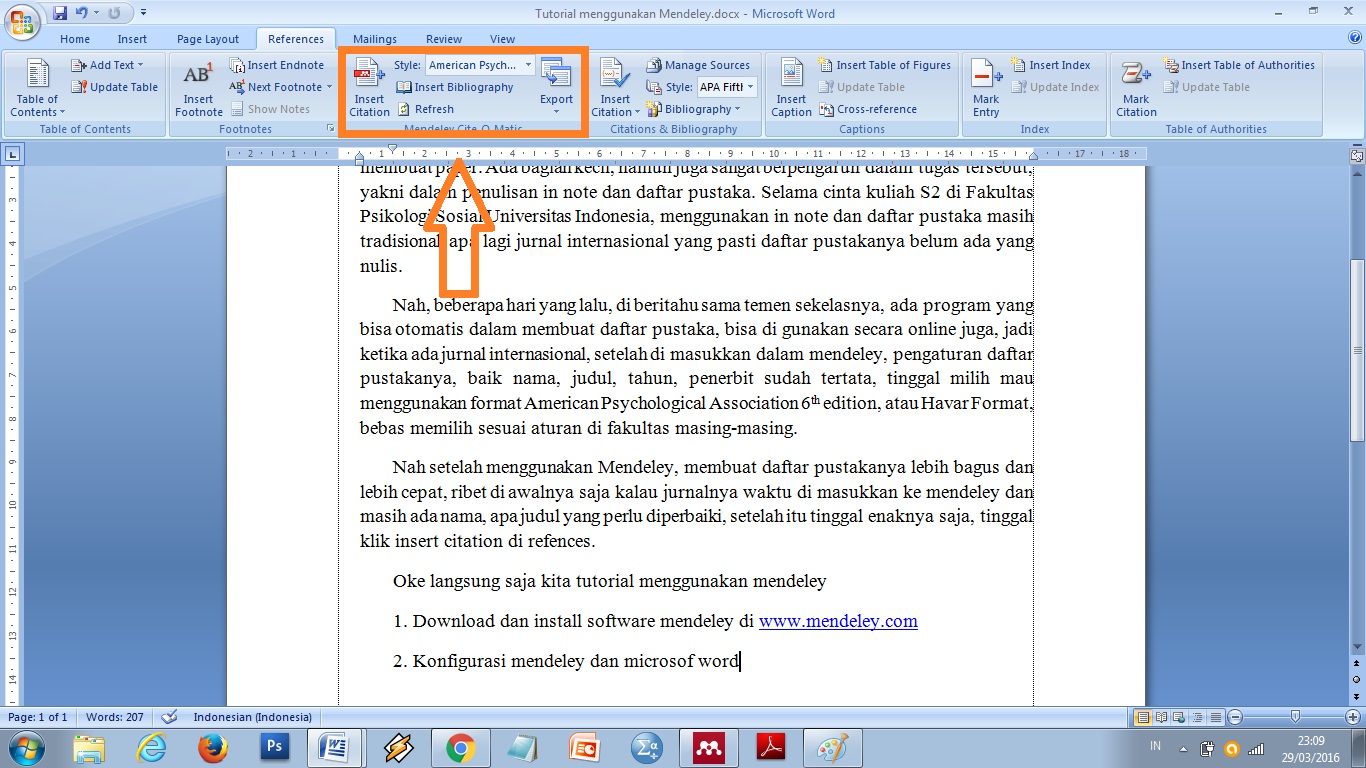Refresh Mendeley citations
Viewport: 1366px width, 768px height.
(x=425, y=109)
